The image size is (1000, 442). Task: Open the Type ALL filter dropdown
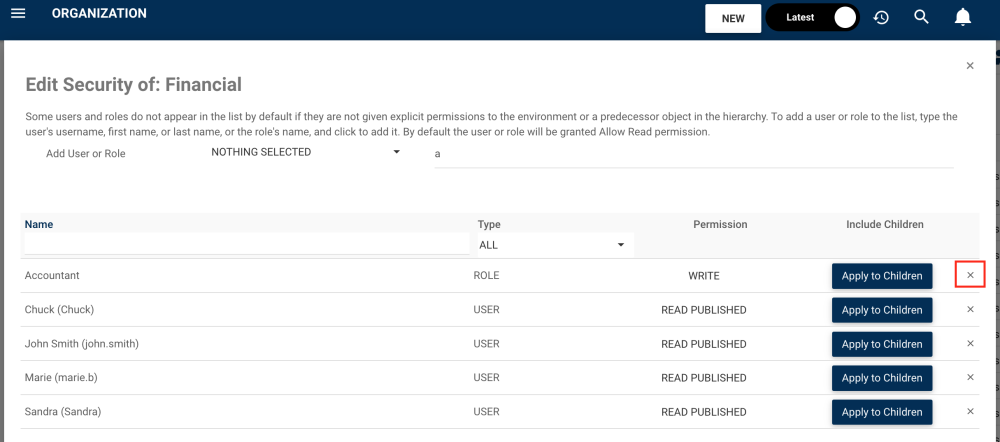click(552, 245)
